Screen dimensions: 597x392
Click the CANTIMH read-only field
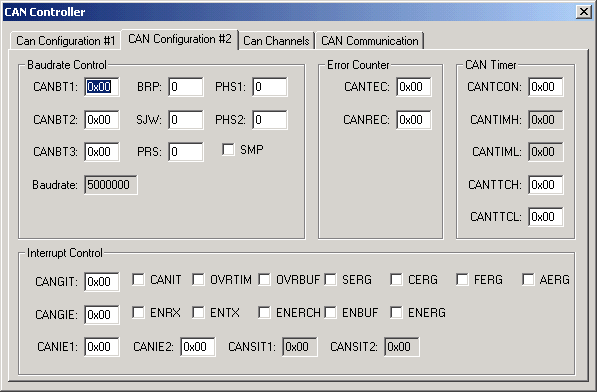point(546,120)
